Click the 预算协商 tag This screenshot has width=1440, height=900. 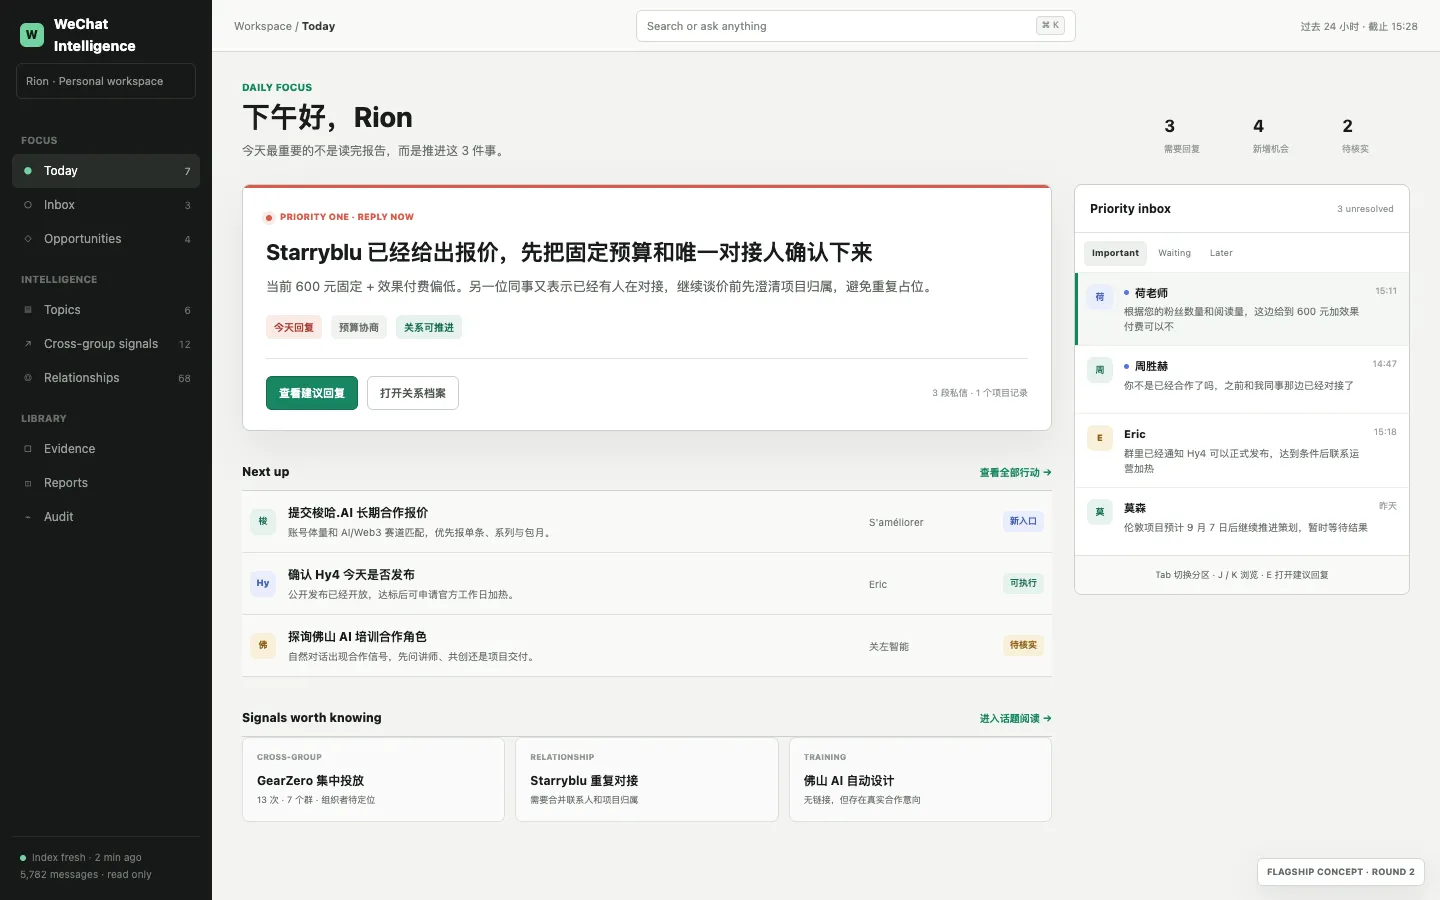359,327
